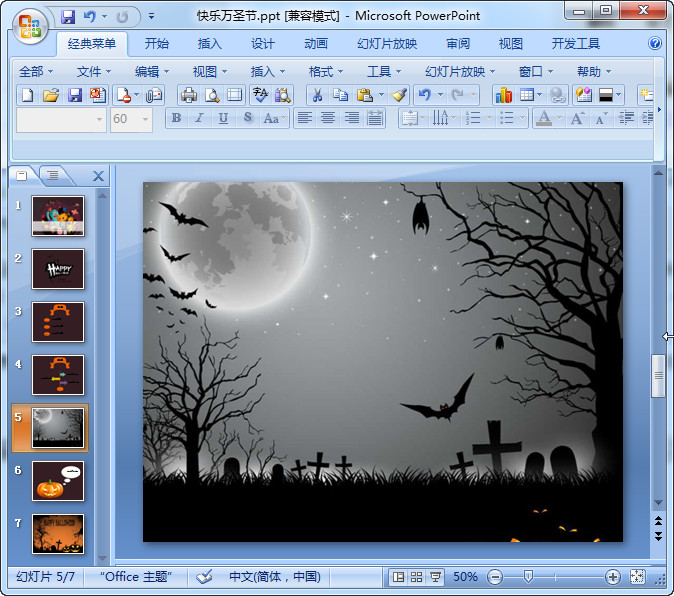Insert a chart using the chart icon
The width and height of the screenshot is (674, 596).
(503, 95)
